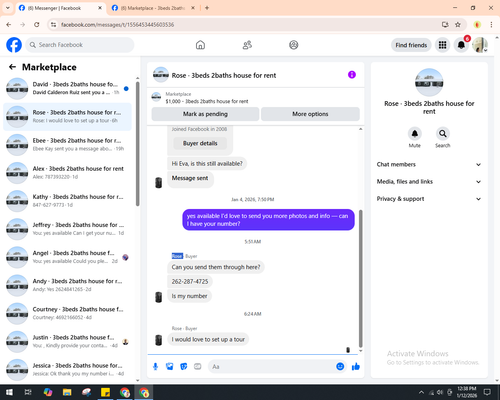Open the profile circle icon in the top navigation

tap(294, 45)
